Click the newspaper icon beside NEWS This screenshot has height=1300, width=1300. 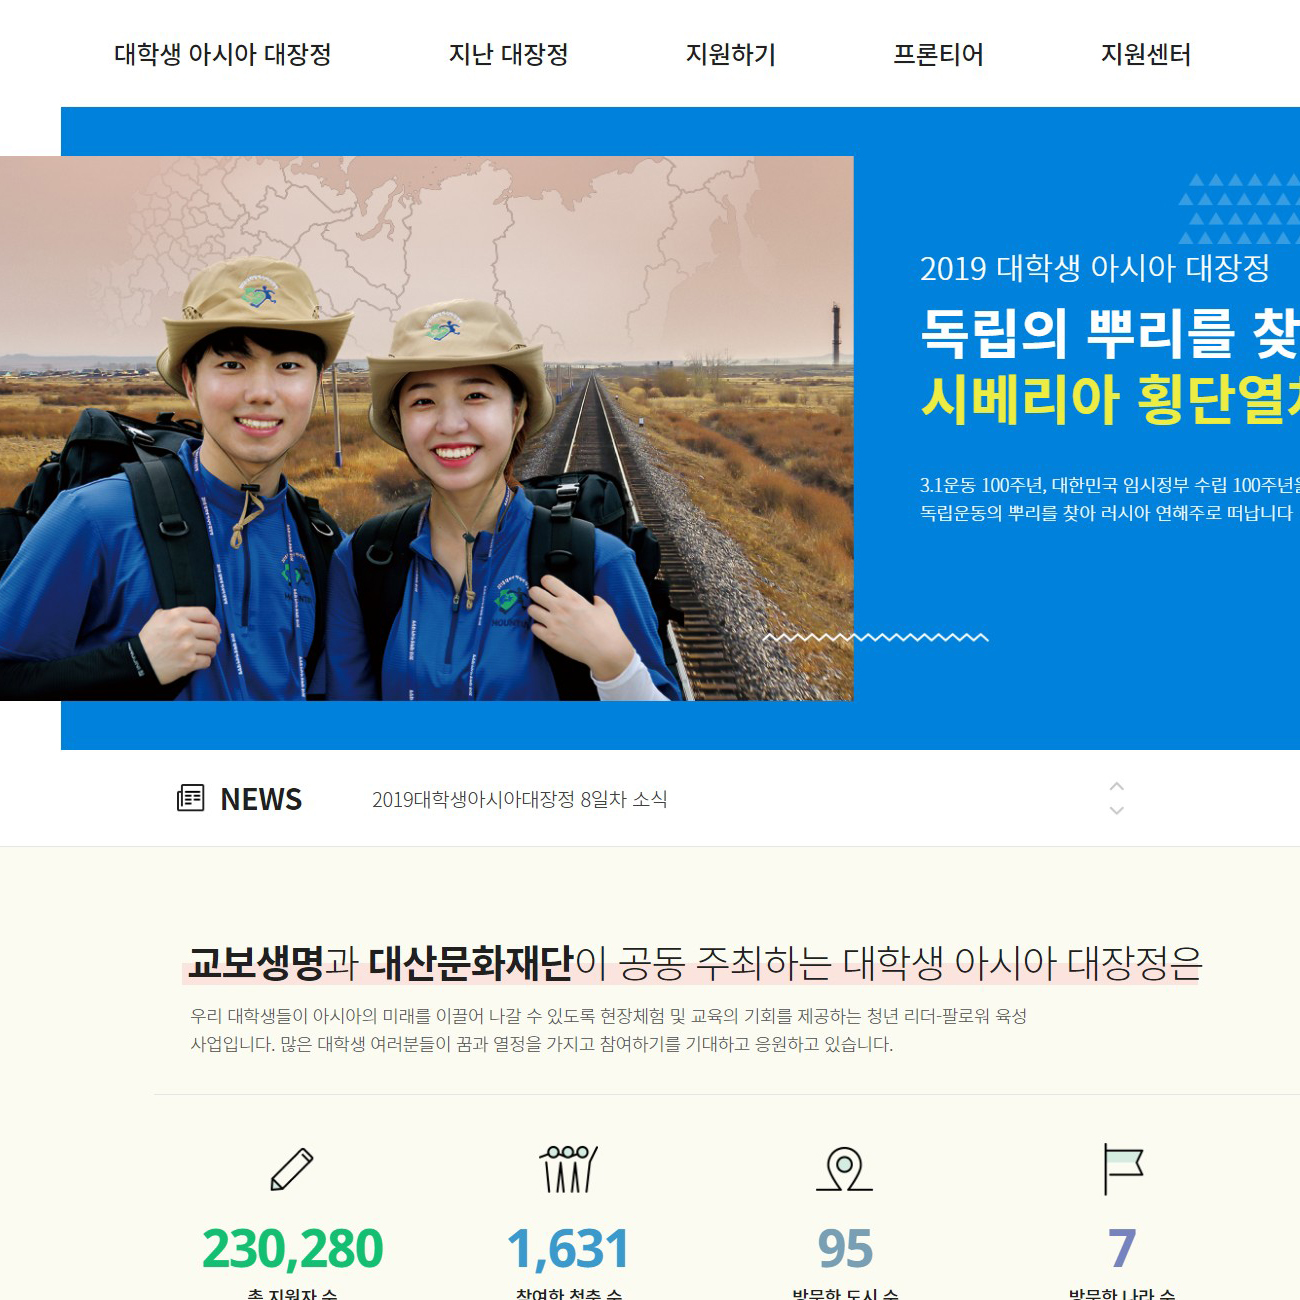pyautogui.click(x=190, y=798)
